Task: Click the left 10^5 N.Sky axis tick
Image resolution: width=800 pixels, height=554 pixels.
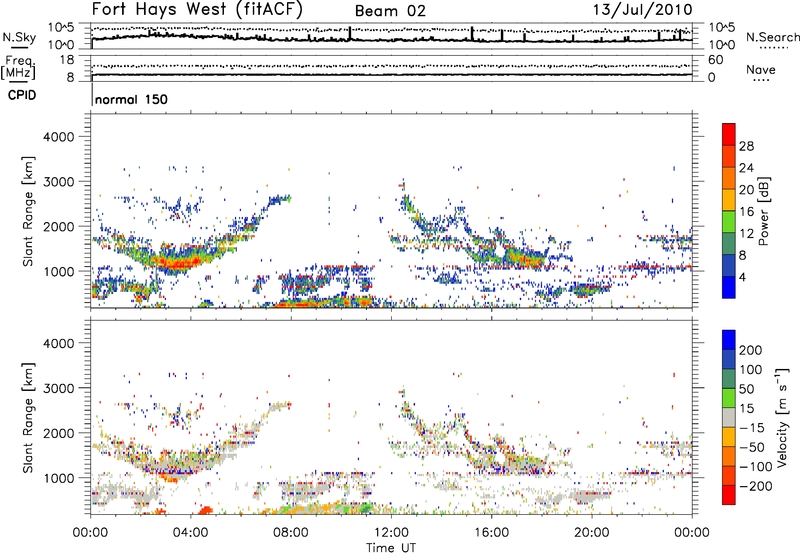Action: point(61,28)
